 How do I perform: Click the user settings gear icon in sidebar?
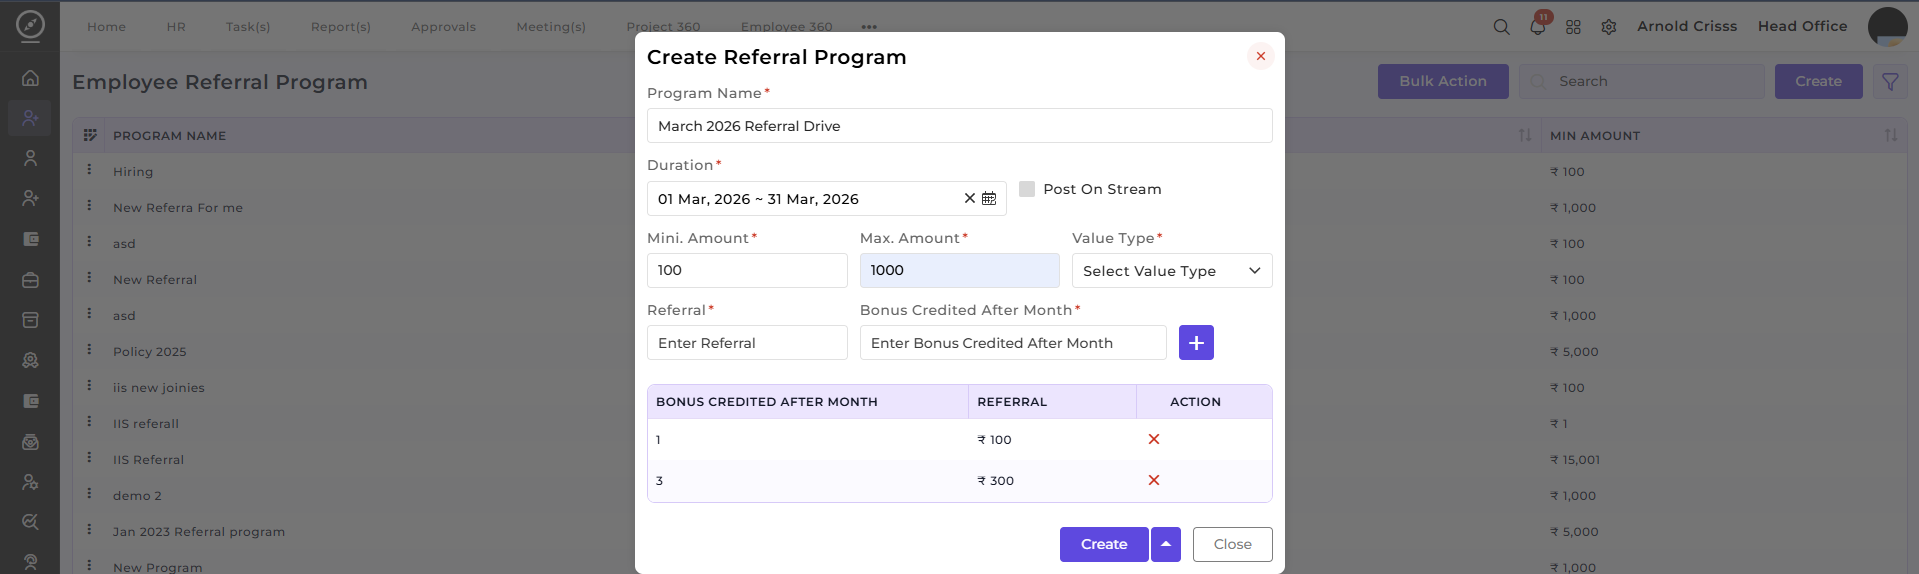30,482
